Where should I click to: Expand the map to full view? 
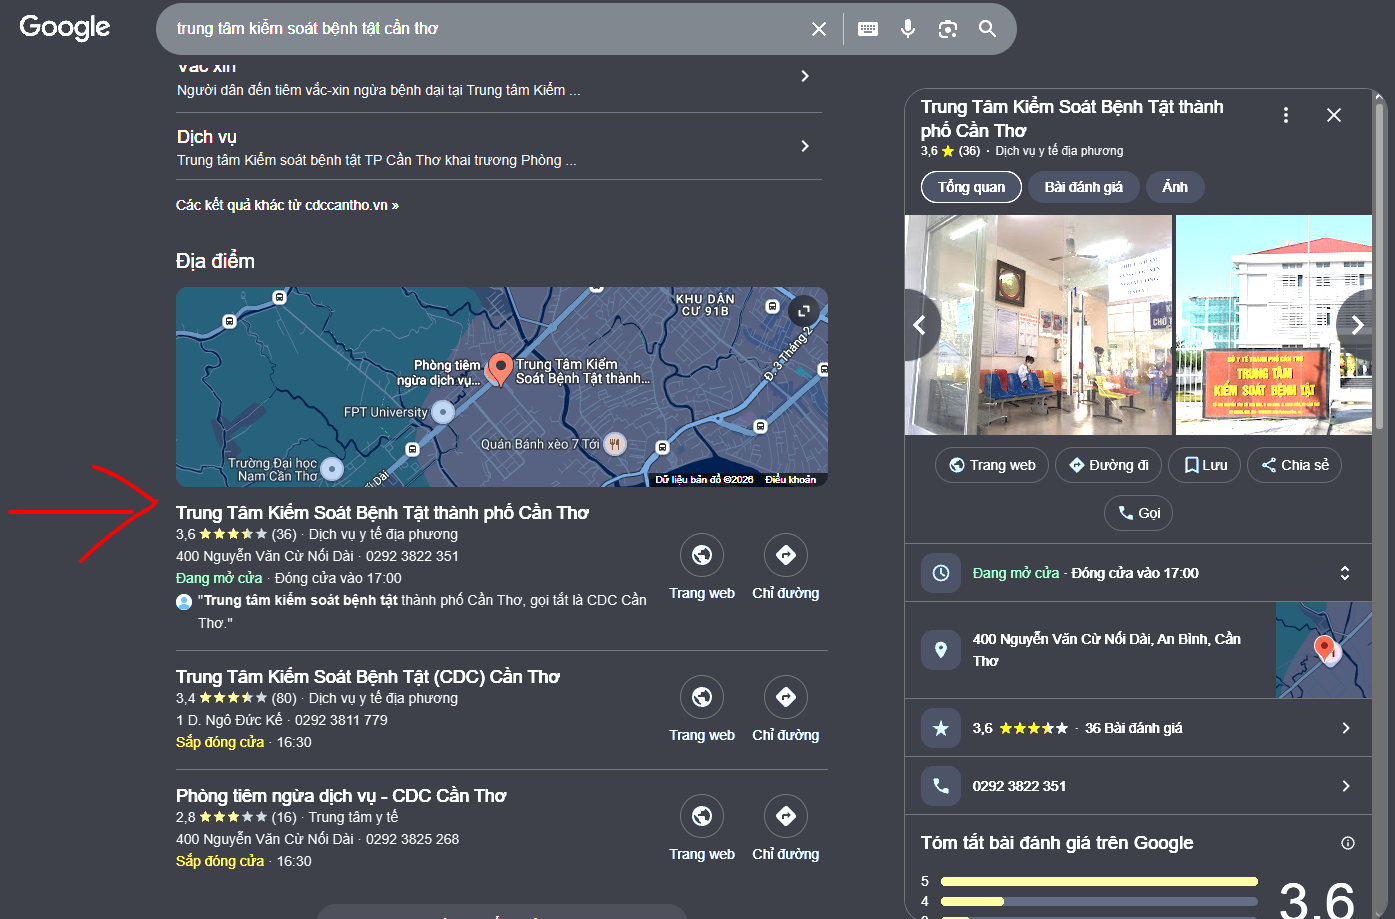[804, 311]
